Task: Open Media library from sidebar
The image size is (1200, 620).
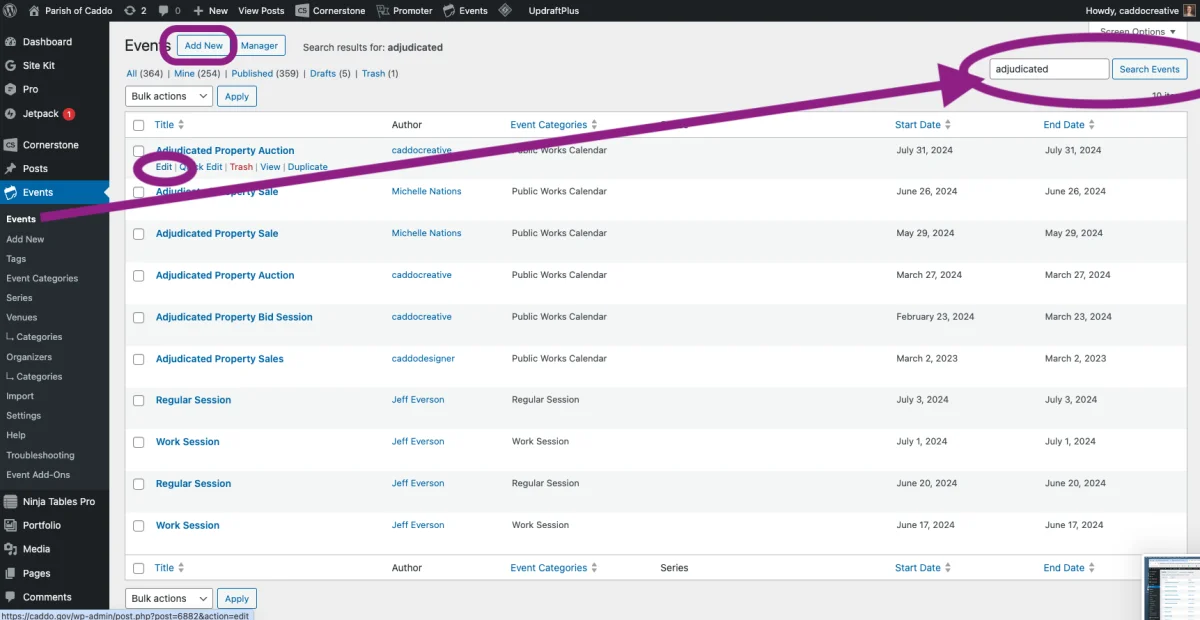Action: point(36,549)
